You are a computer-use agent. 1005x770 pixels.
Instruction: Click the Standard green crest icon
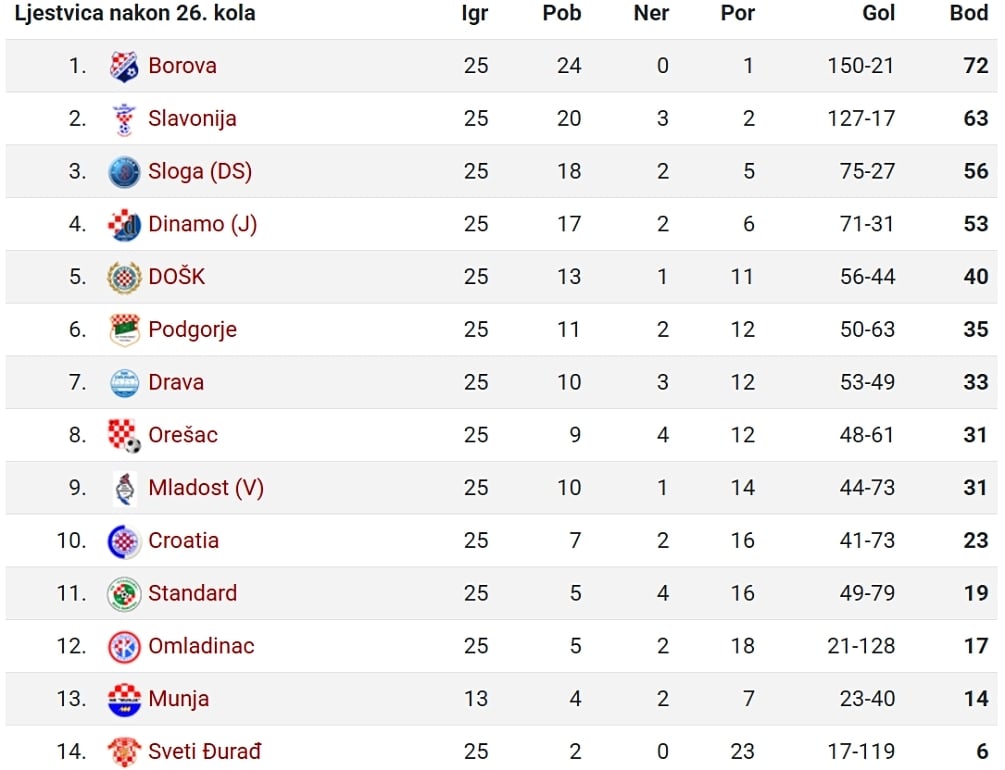click(x=124, y=594)
